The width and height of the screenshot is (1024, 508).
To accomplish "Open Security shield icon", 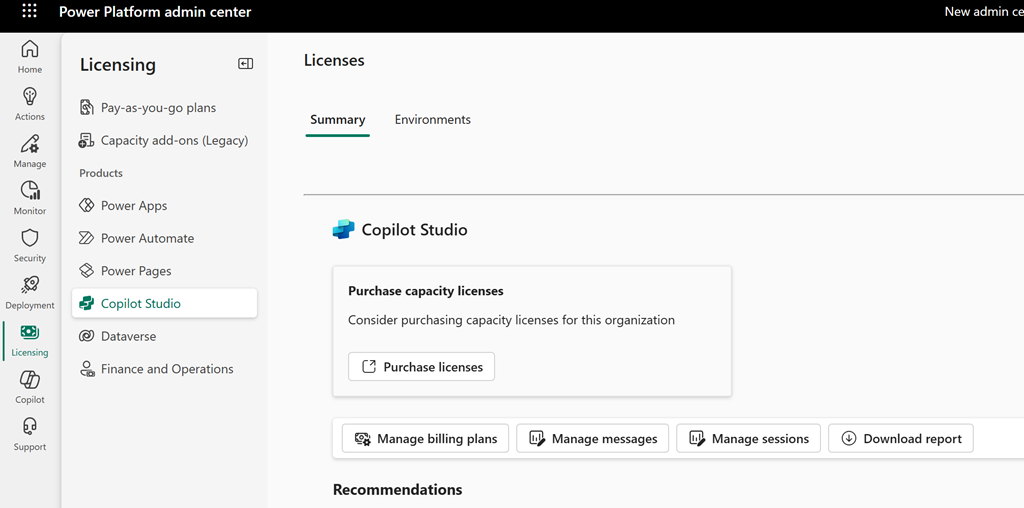I will point(30,244).
